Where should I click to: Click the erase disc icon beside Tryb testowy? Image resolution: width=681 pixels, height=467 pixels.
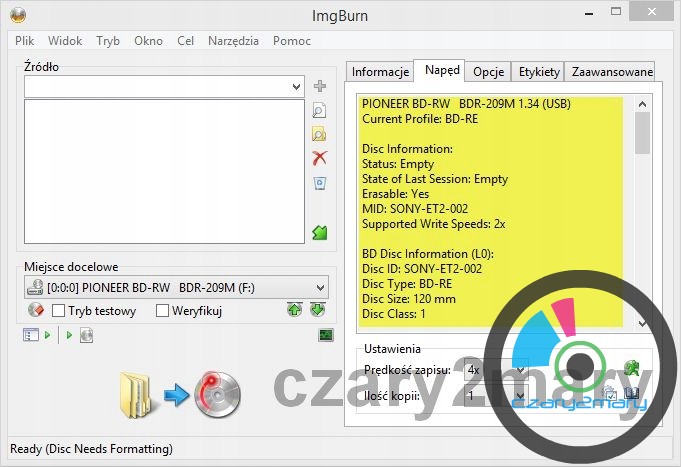36,310
